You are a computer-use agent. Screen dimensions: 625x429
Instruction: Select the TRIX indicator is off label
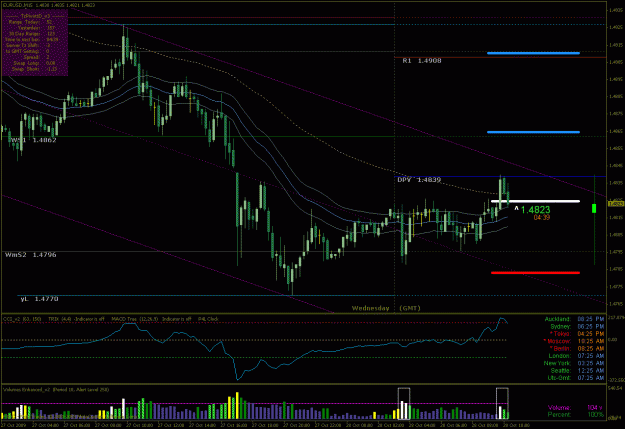click(x=76, y=319)
